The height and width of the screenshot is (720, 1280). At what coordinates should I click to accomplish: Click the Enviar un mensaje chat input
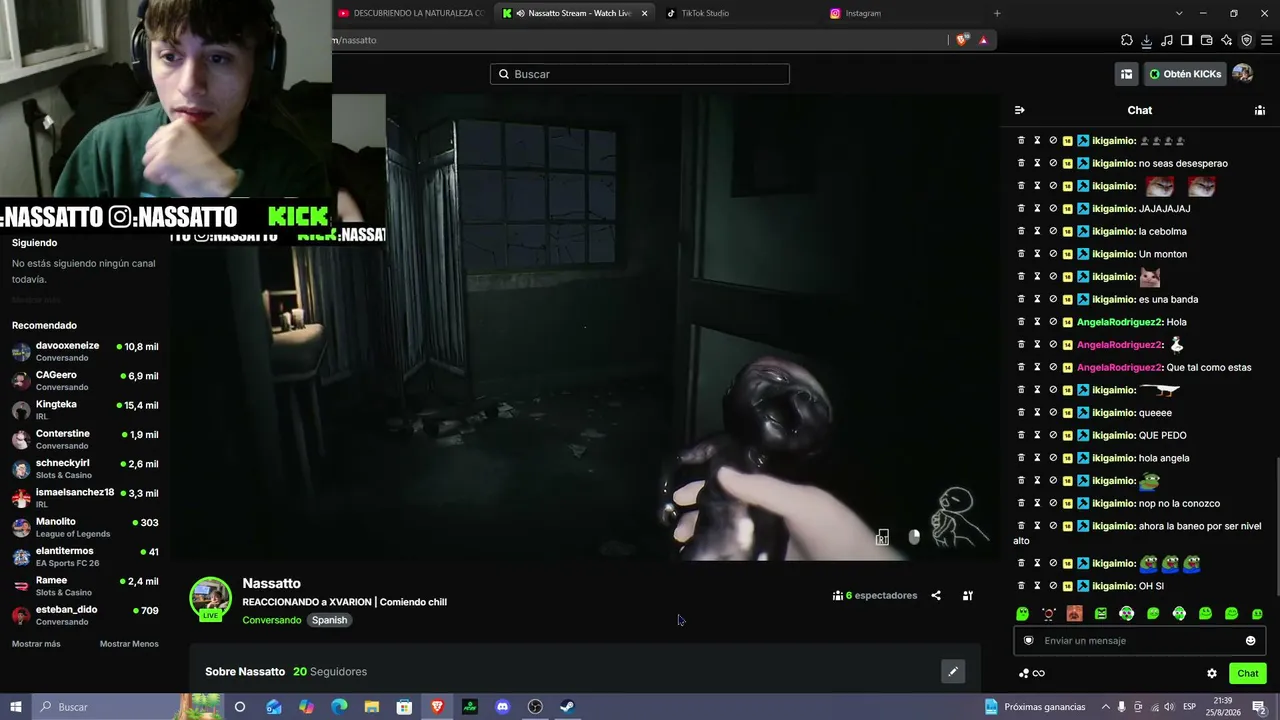[1139, 641]
